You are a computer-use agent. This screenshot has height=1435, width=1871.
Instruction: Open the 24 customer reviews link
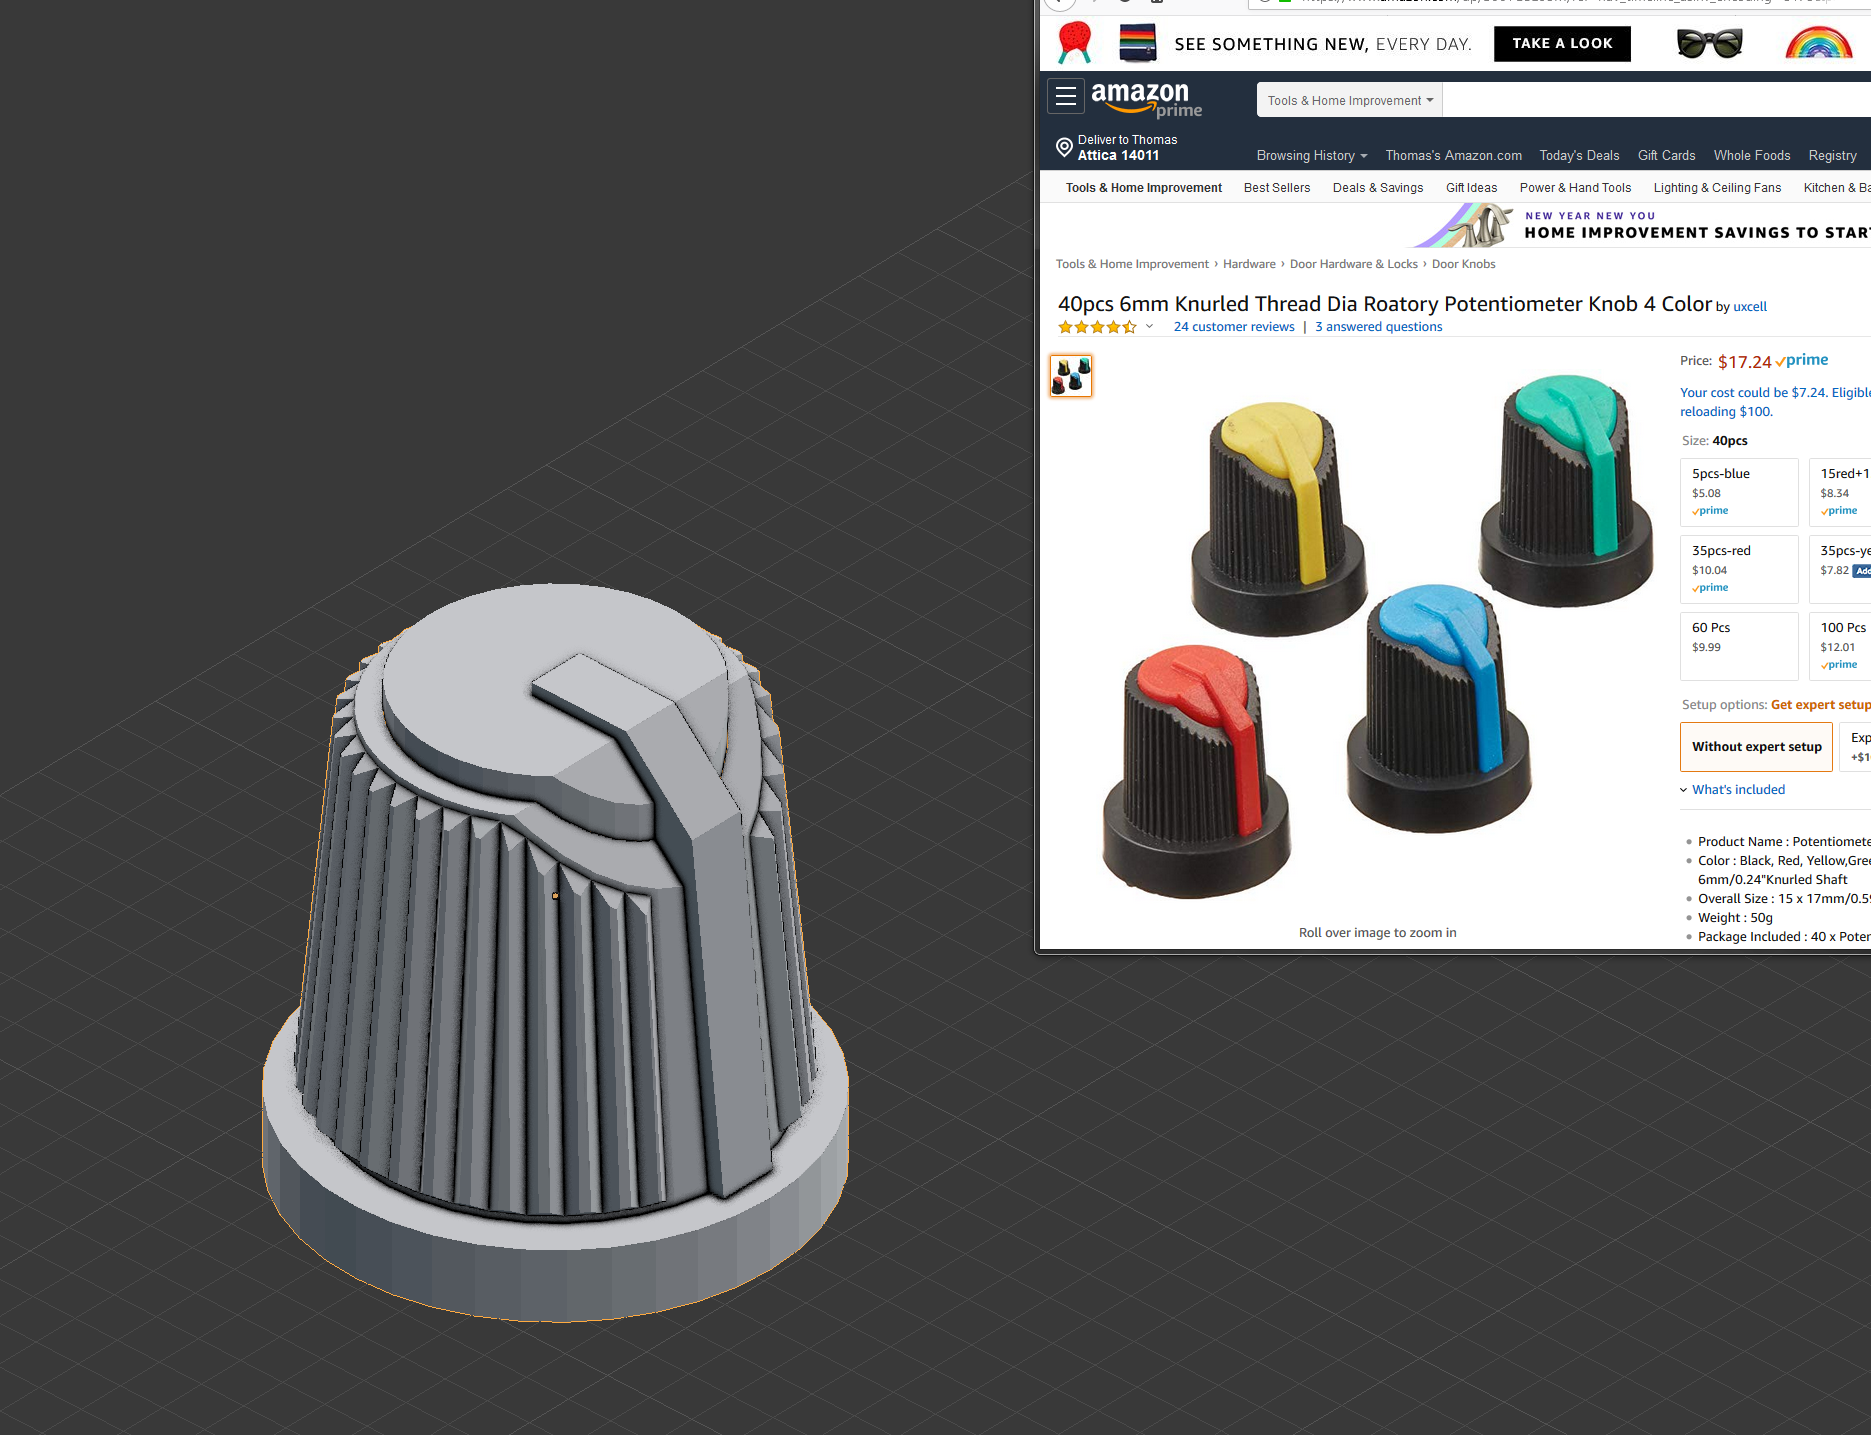[x=1234, y=327]
